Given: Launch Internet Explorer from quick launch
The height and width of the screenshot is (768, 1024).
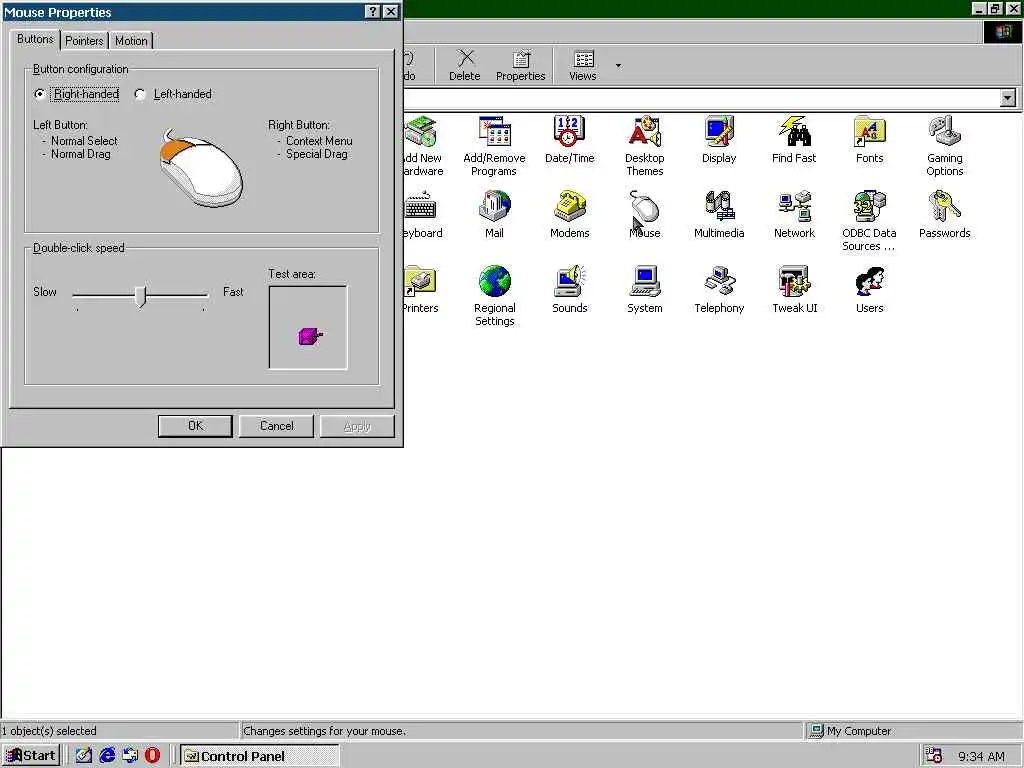Looking at the screenshot, I should click(x=107, y=756).
